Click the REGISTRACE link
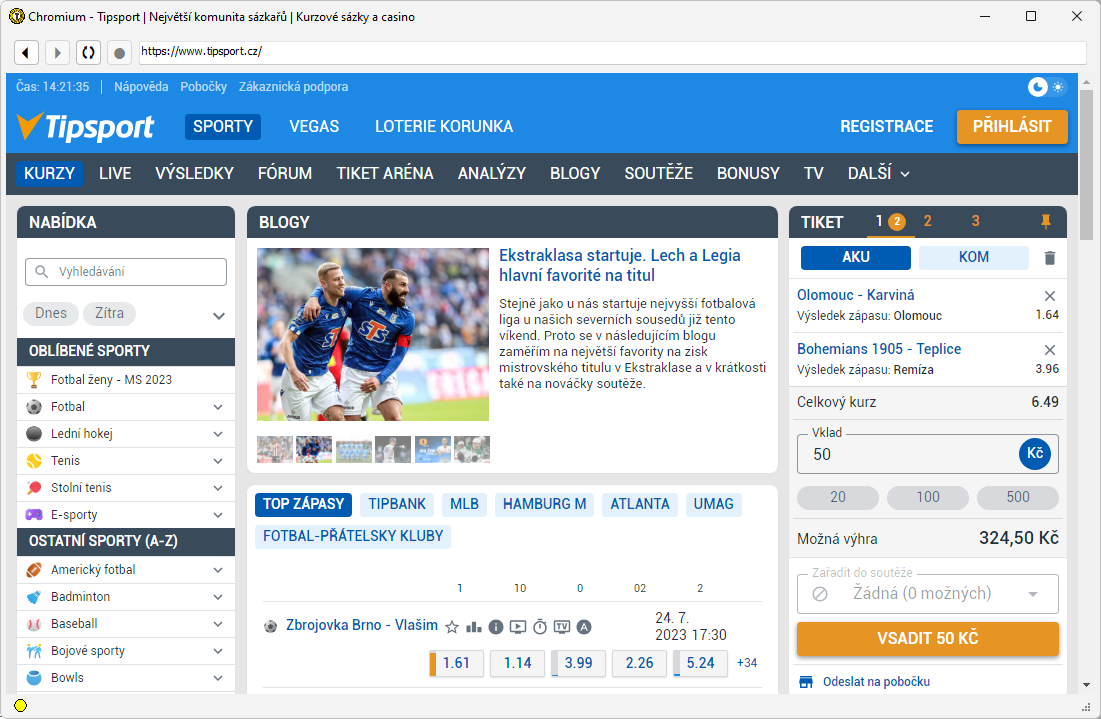The height and width of the screenshot is (719, 1101). (887, 127)
